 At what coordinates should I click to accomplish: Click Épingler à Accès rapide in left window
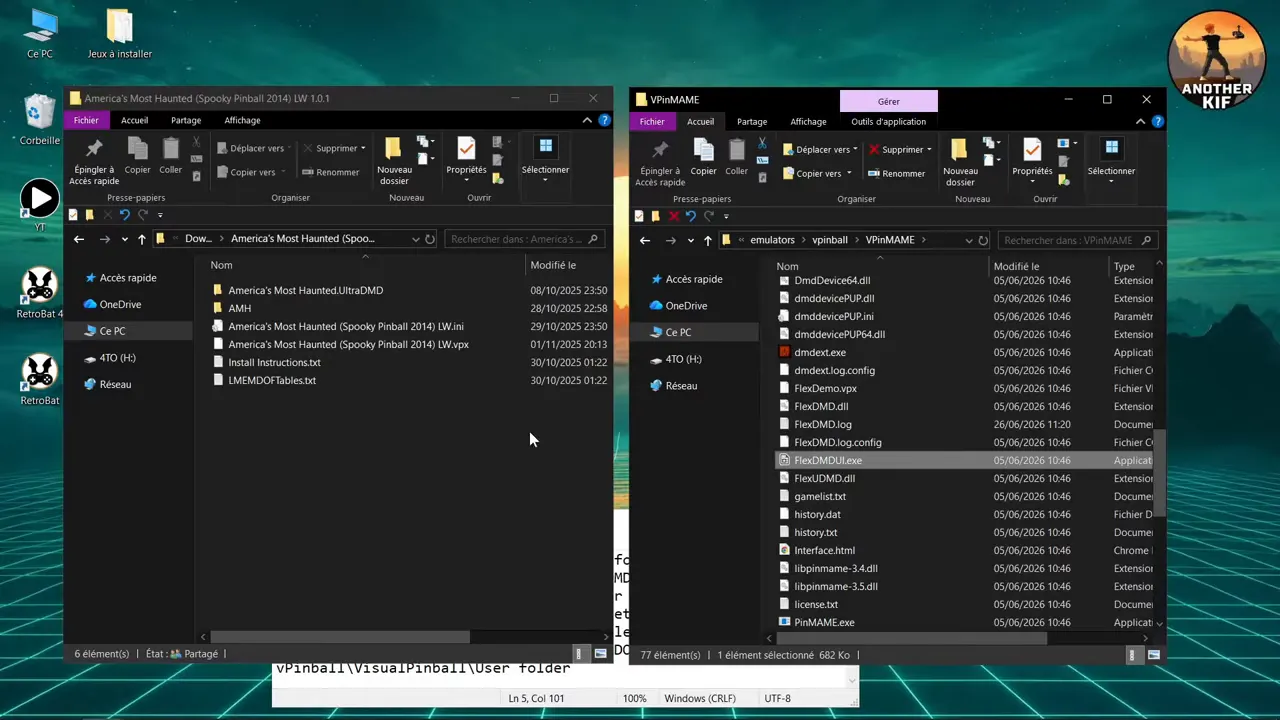(94, 162)
